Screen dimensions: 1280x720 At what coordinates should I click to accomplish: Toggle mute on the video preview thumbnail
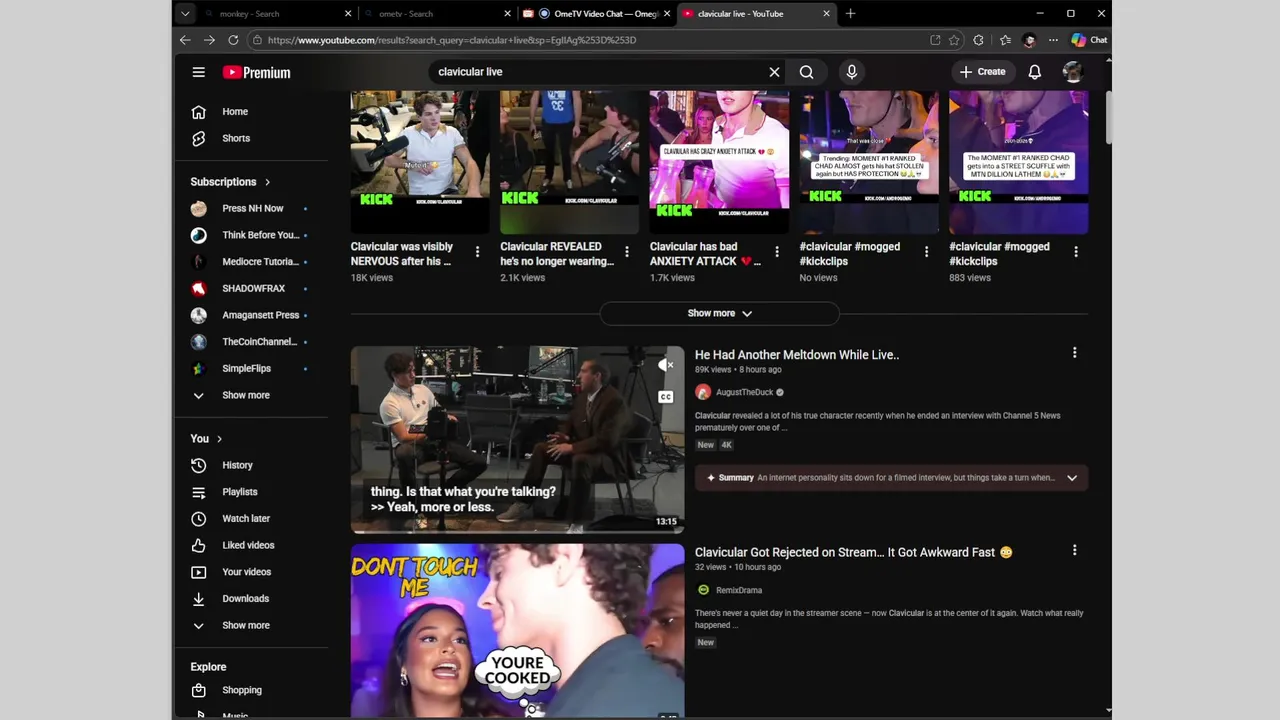point(665,365)
